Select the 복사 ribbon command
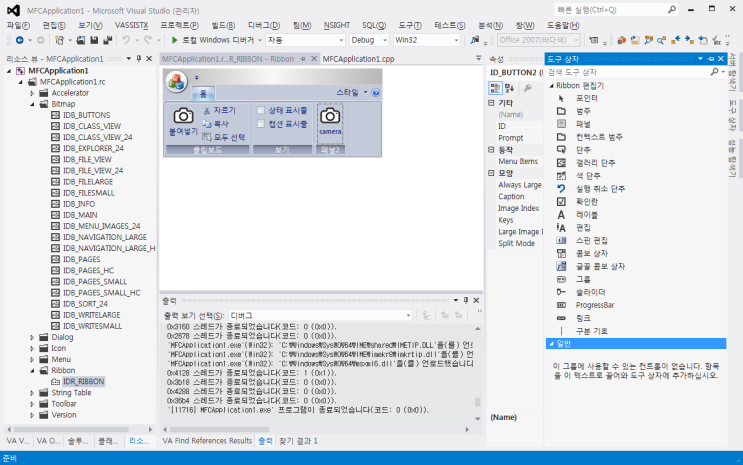Screen dimensions: 743x465 point(216,124)
